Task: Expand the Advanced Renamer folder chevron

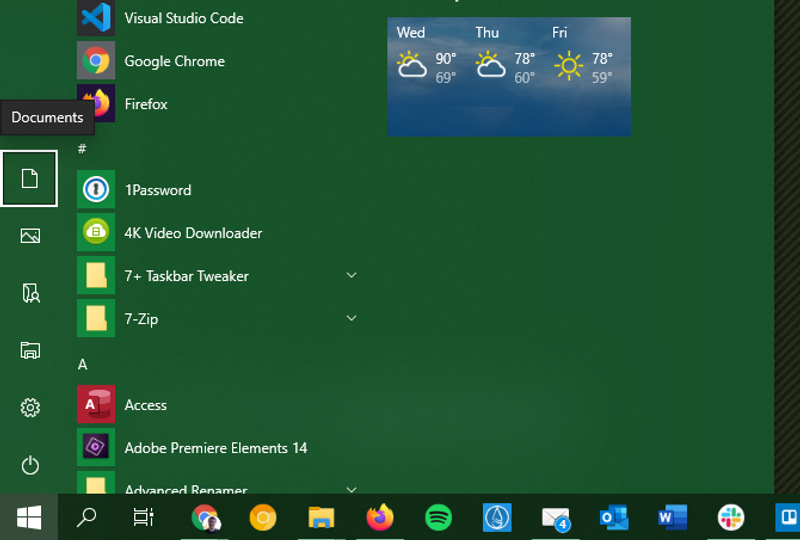Action: pos(351,489)
